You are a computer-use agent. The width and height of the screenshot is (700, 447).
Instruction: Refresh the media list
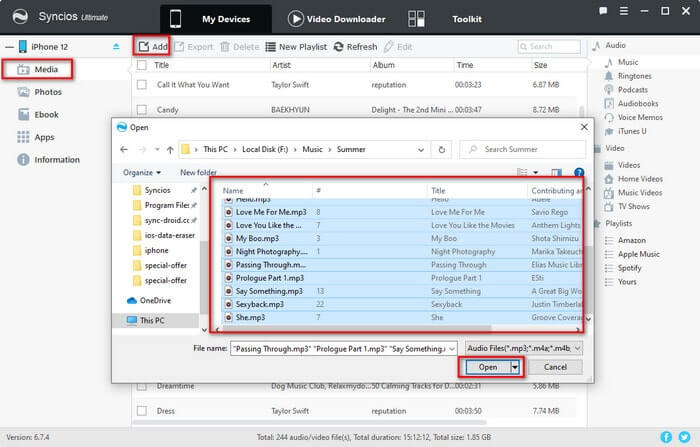355,46
